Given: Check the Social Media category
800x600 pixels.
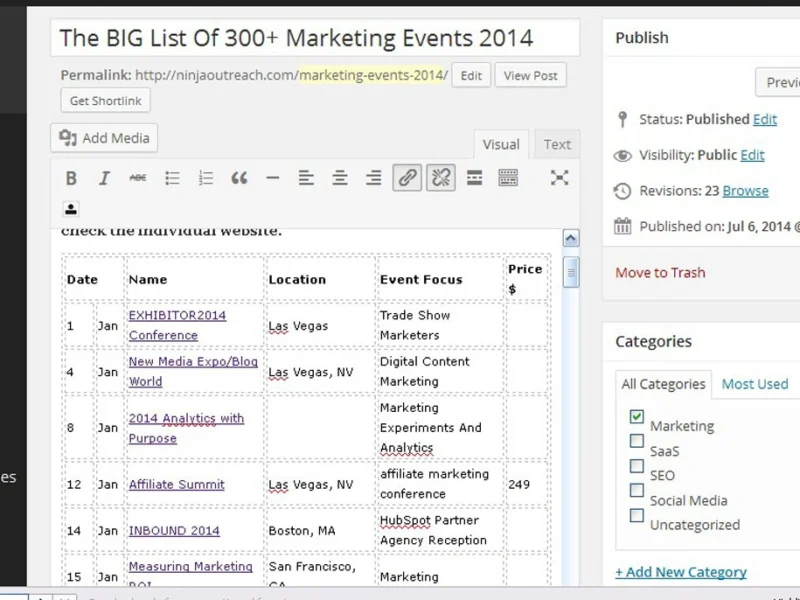Looking at the screenshot, I should point(637,490).
